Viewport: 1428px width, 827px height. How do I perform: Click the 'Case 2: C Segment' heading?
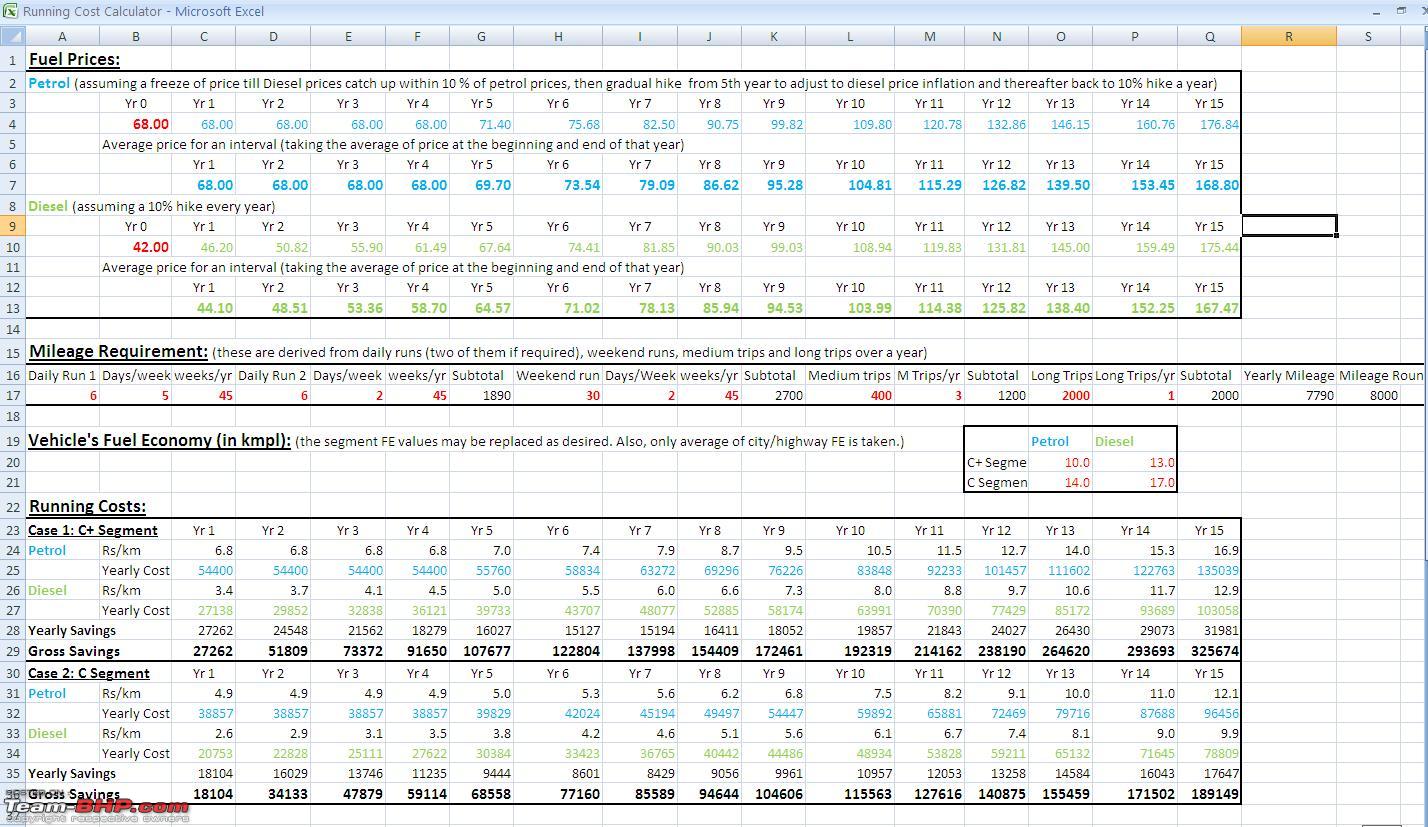[x=89, y=673]
